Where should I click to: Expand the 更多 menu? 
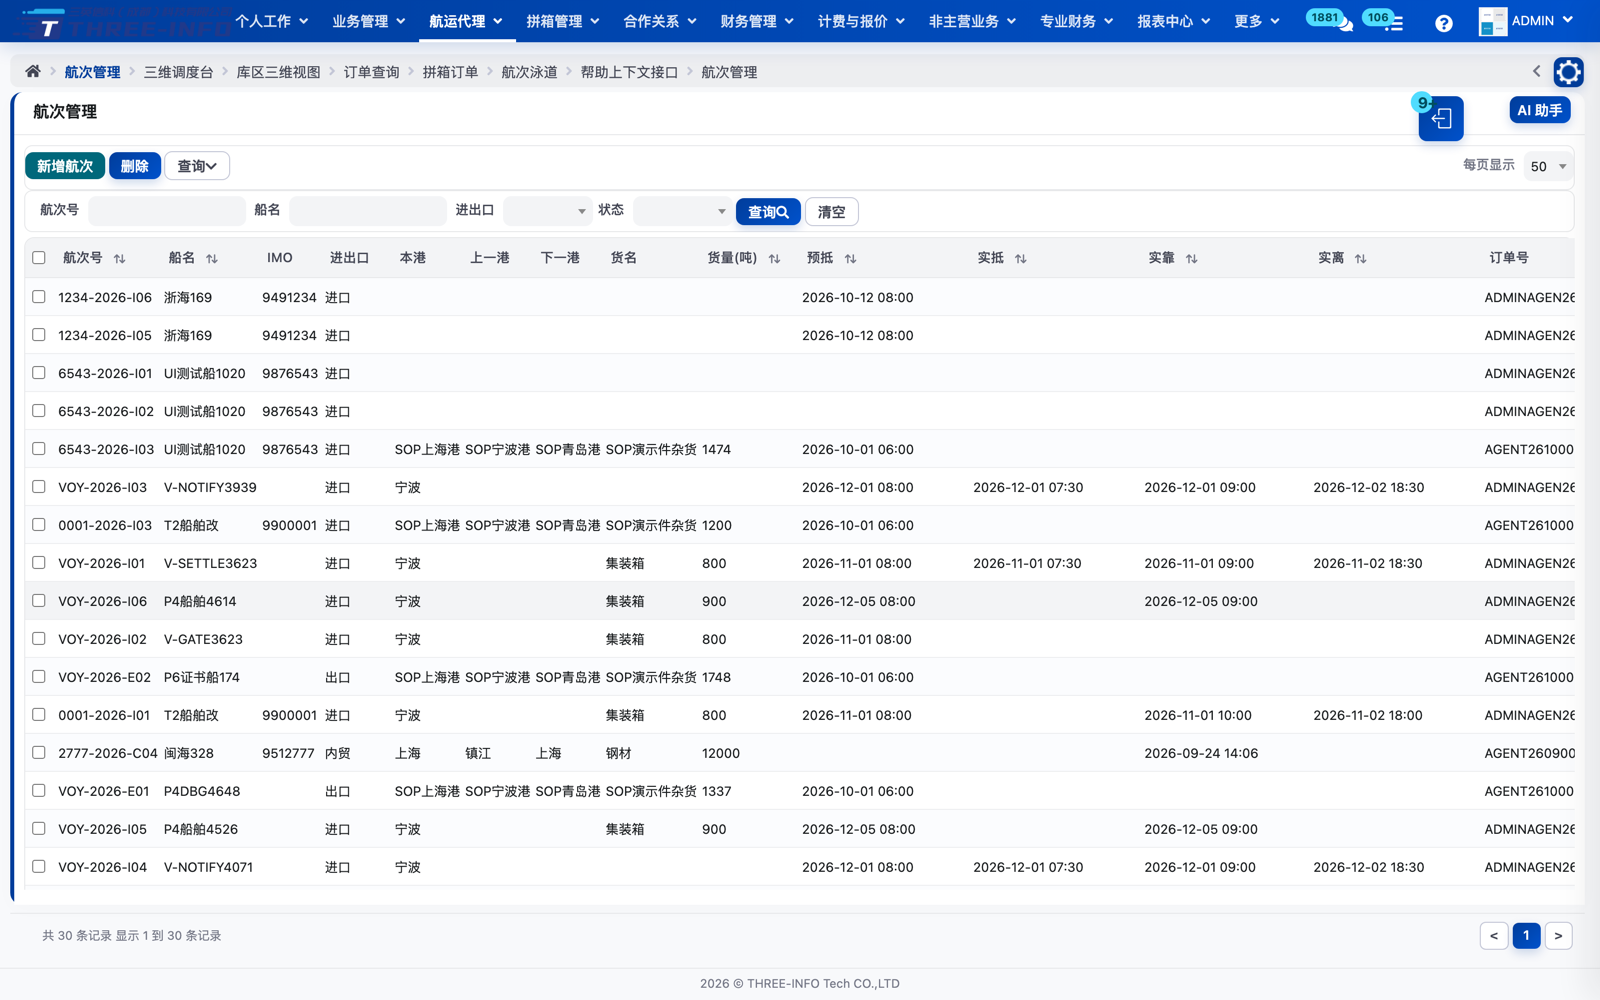(1256, 21)
